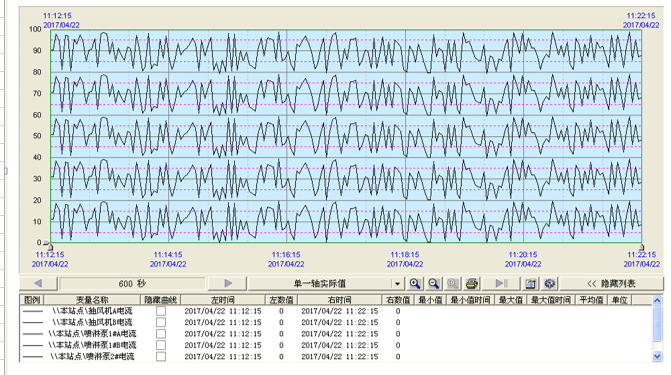Click the list scrollbar up arrow
The height and width of the screenshot is (375, 671).
click(657, 301)
